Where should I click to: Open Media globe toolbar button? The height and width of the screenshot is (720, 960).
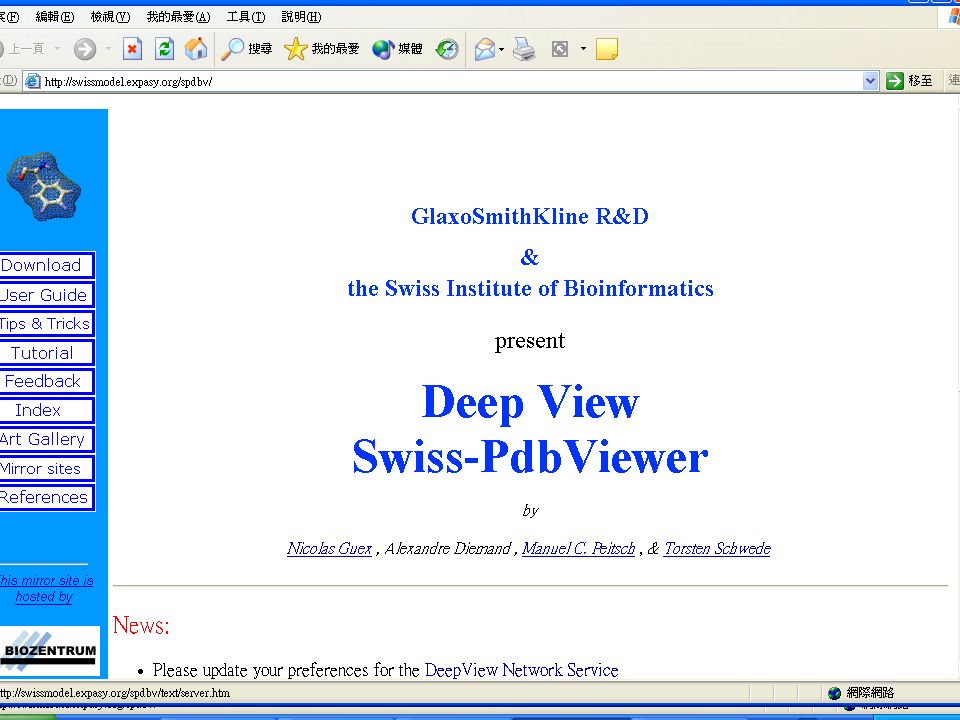pyautogui.click(x=397, y=49)
